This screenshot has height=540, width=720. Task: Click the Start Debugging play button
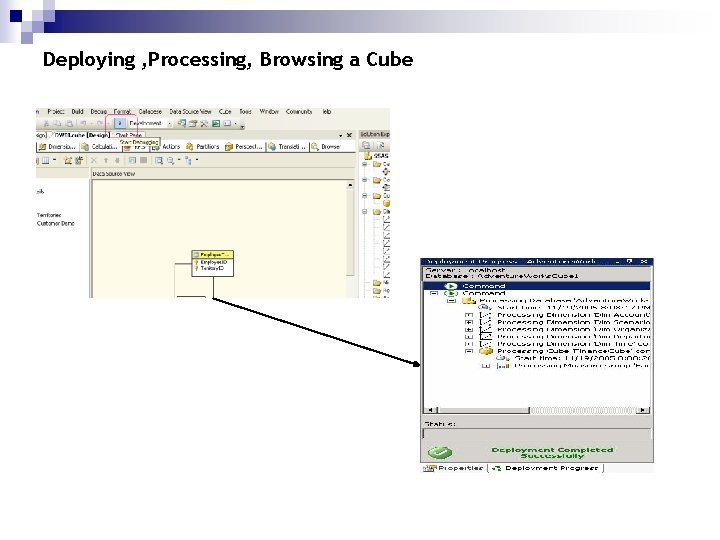(119, 123)
